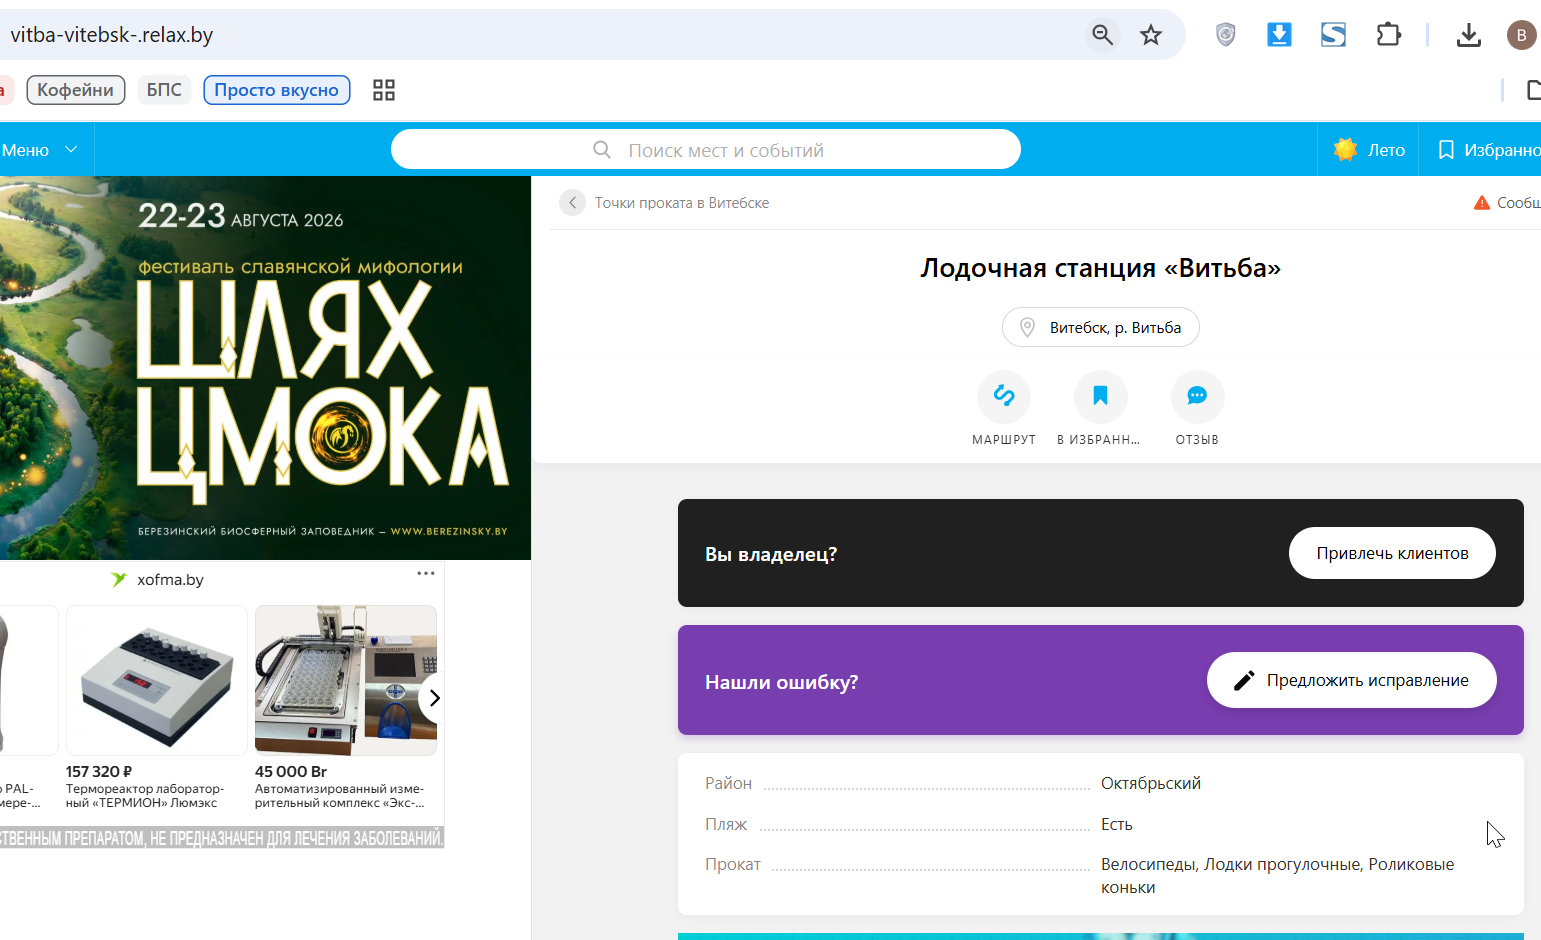
Task: Open the Шлях Цмока festival banner
Action: (265, 368)
